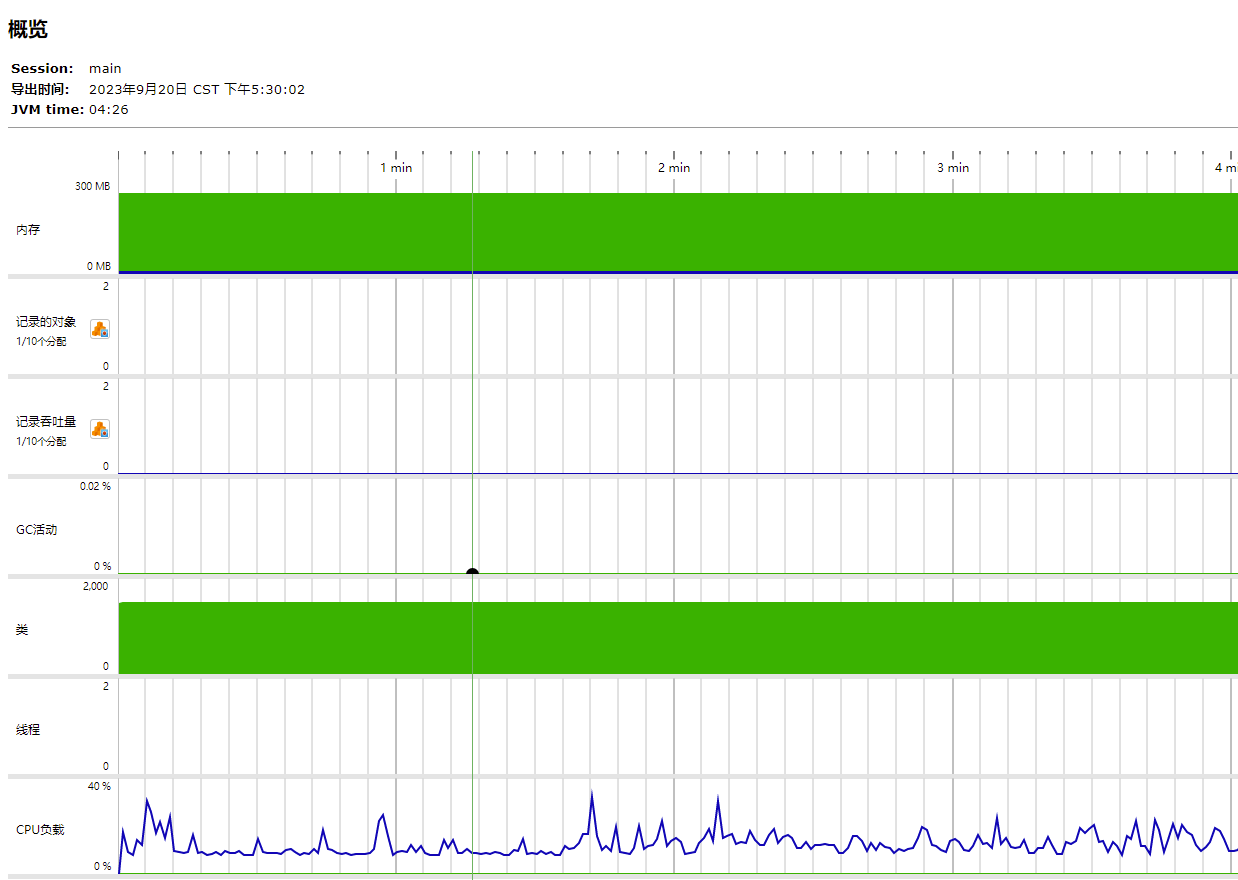Select the 1 min timeline label
Screen dimensions: 1238x880
(396, 168)
